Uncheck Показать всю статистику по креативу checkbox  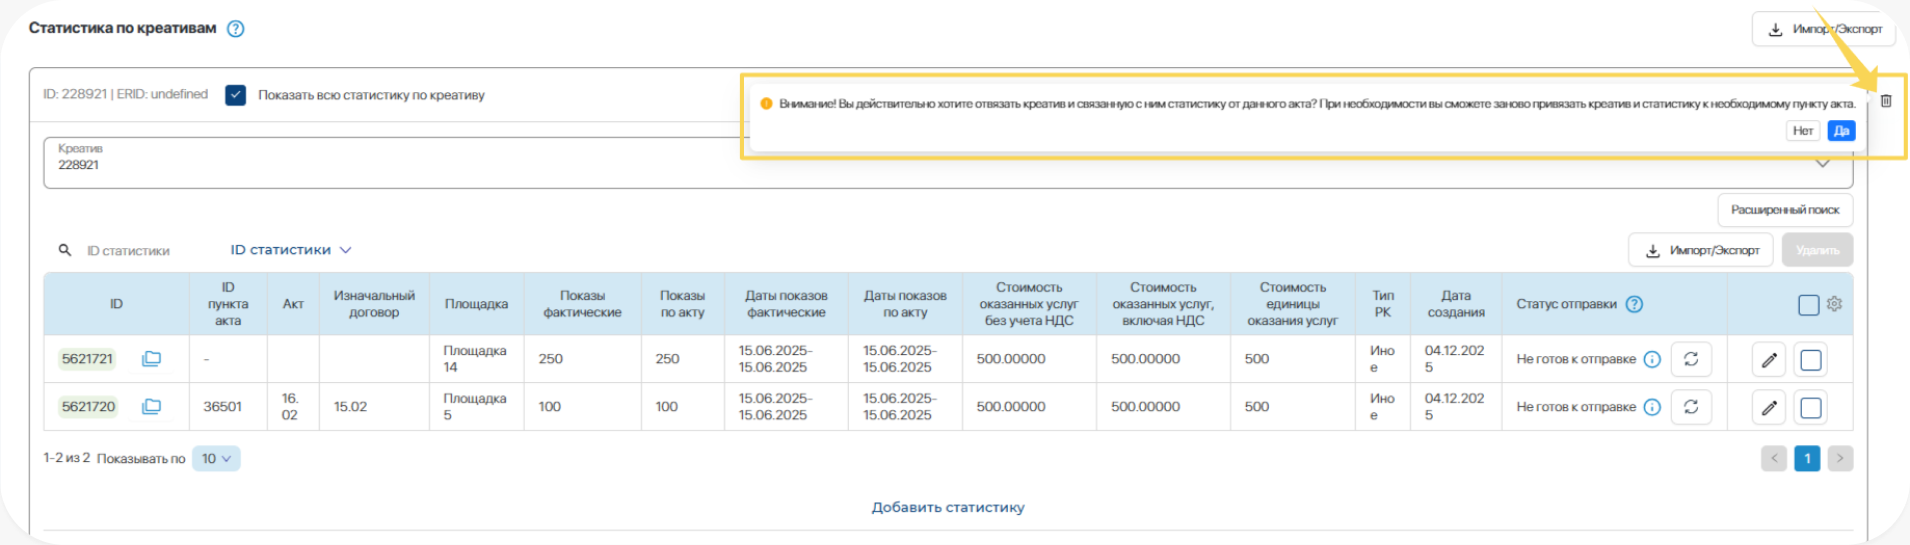[236, 95]
